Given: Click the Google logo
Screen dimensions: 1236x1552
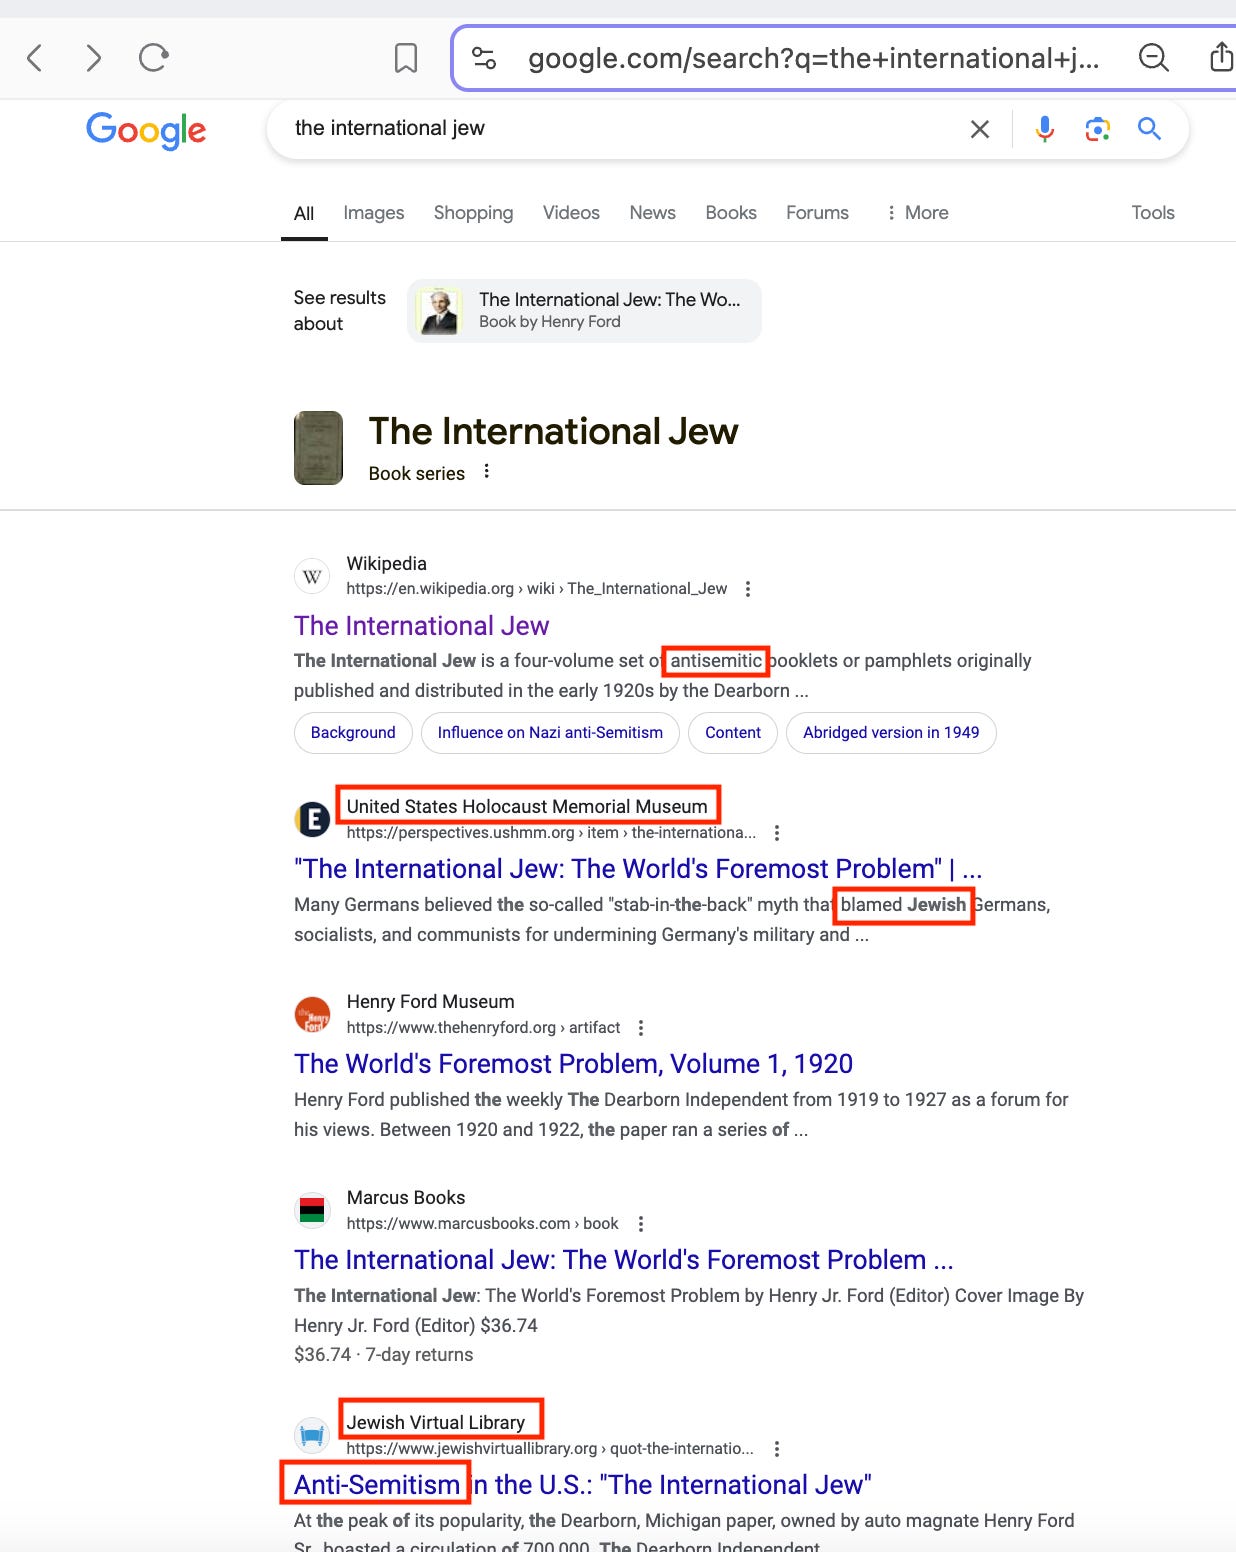Looking at the screenshot, I should coord(146,130).
